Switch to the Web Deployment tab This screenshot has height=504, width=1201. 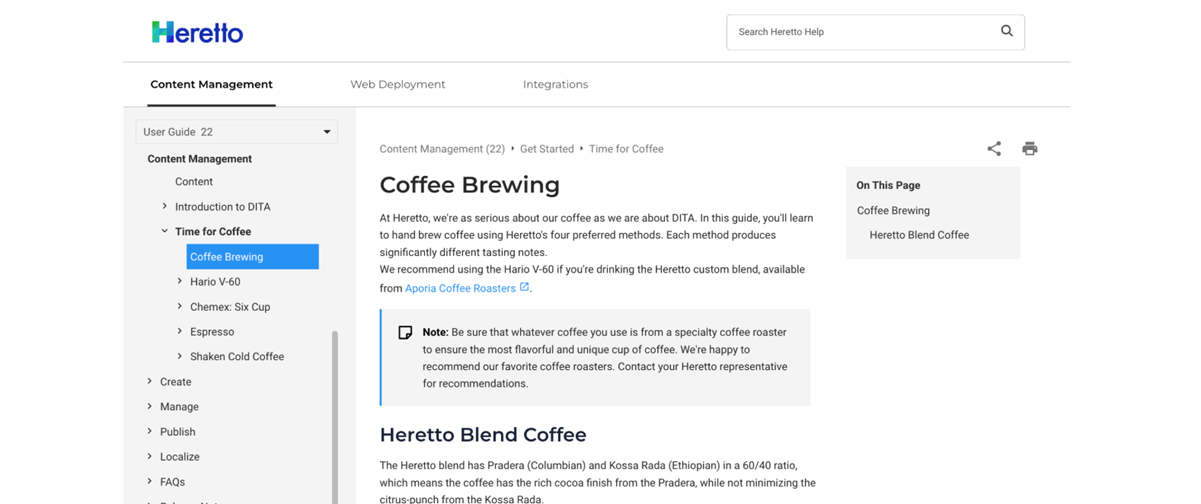[397, 85]
